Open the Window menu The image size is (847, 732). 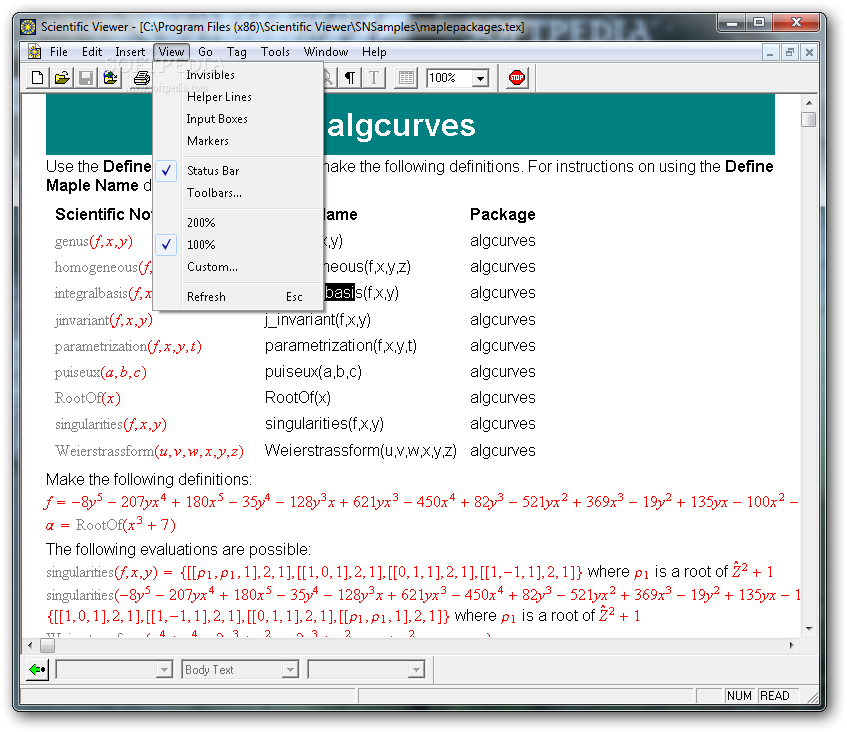coord(326,52)
